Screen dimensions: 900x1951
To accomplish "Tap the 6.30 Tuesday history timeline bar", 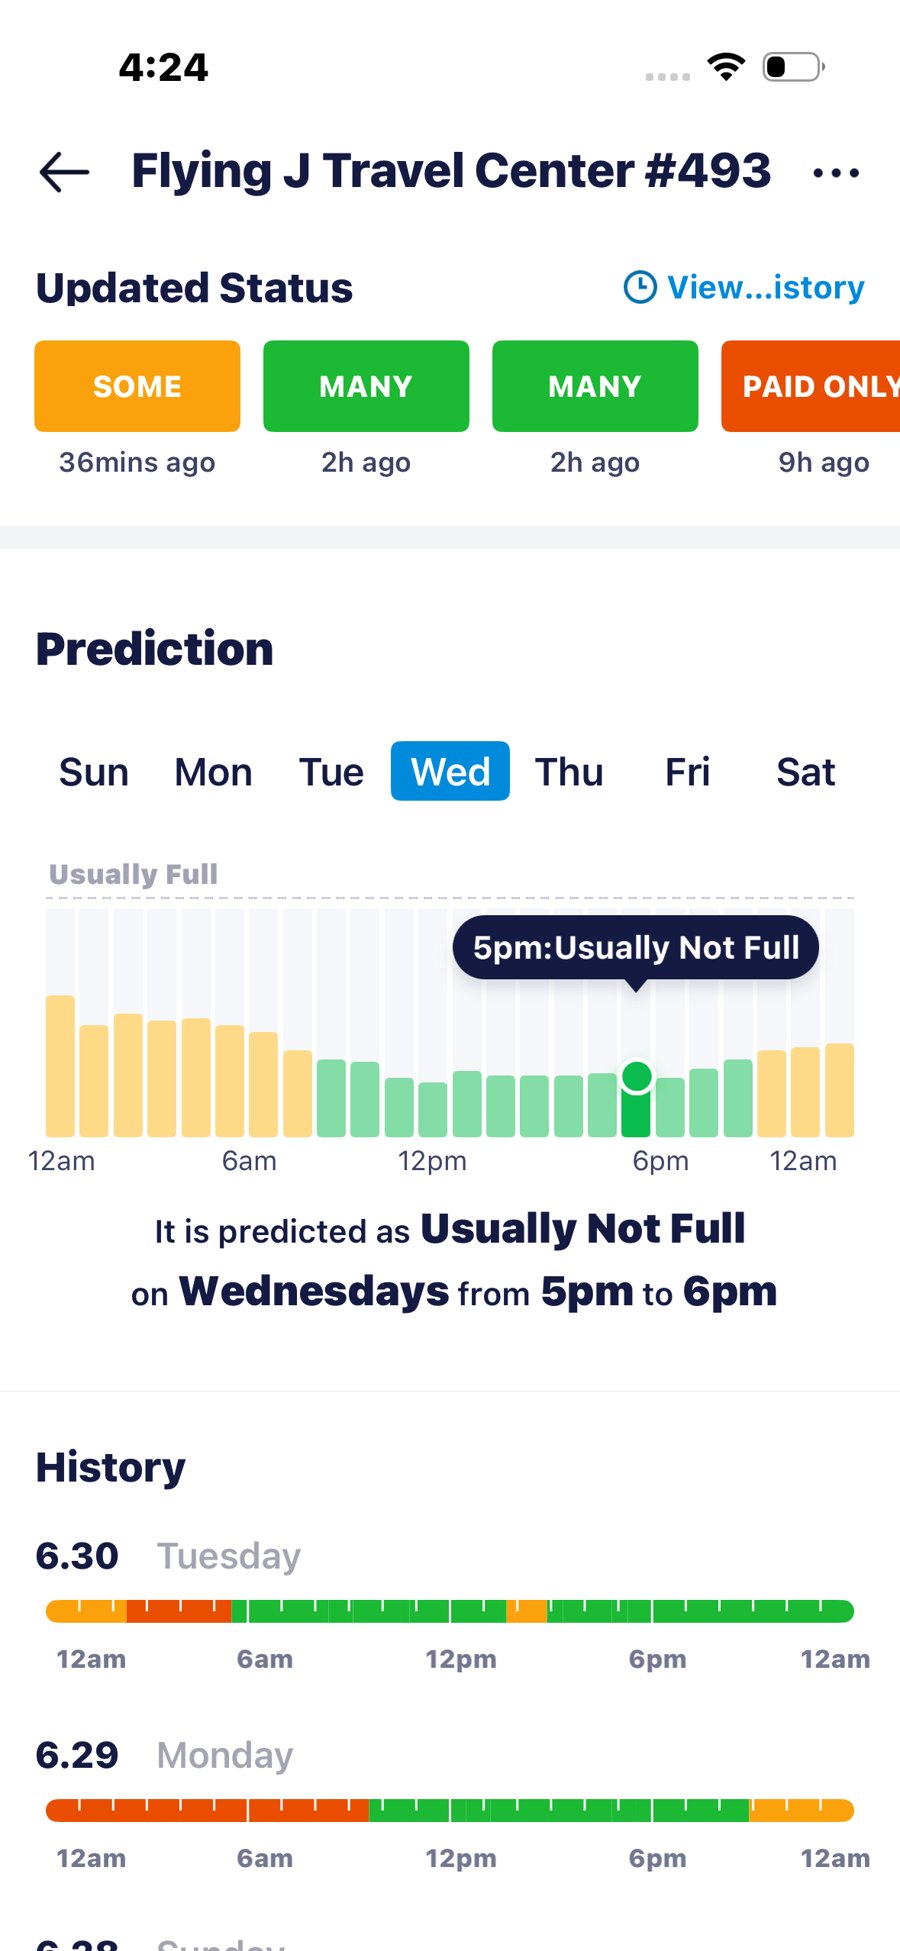I will (x=450, y=1611).
